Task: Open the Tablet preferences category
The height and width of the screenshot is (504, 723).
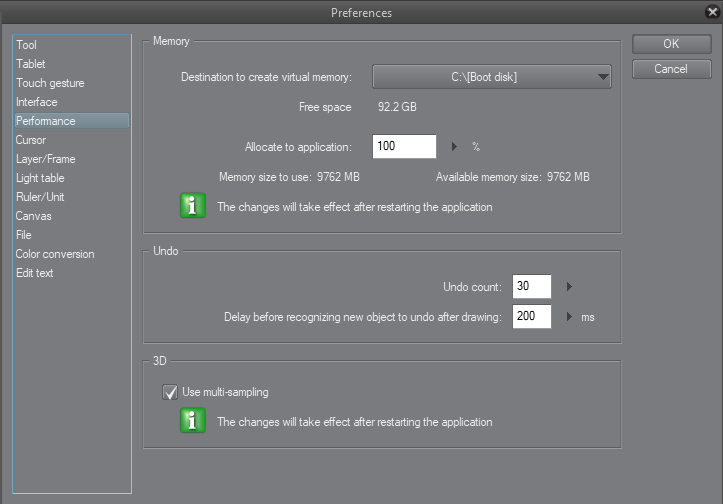Action: tap(31, 64)
